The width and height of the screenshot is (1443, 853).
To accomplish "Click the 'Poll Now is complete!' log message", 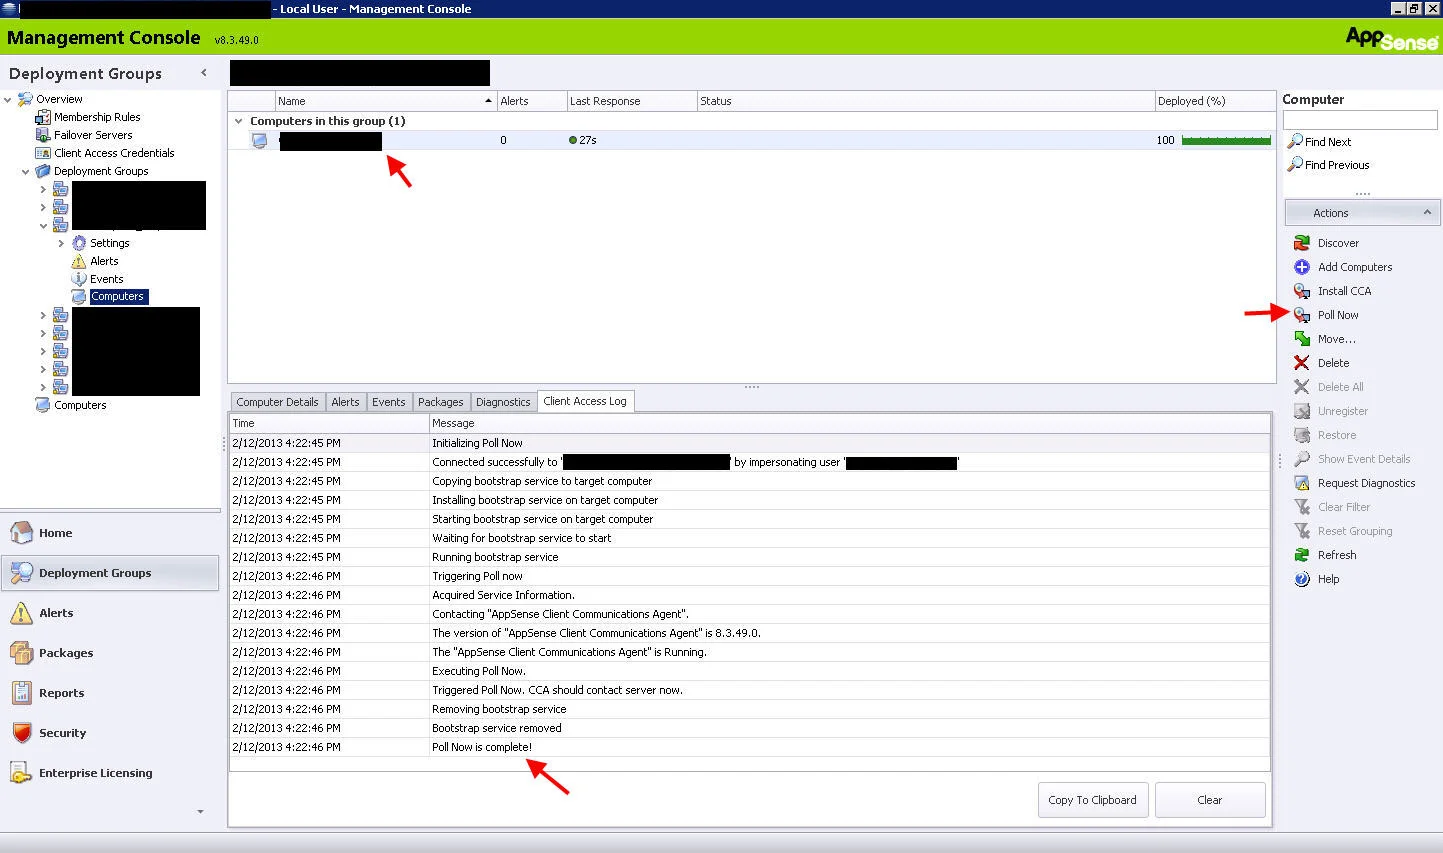I will (482, 747).
